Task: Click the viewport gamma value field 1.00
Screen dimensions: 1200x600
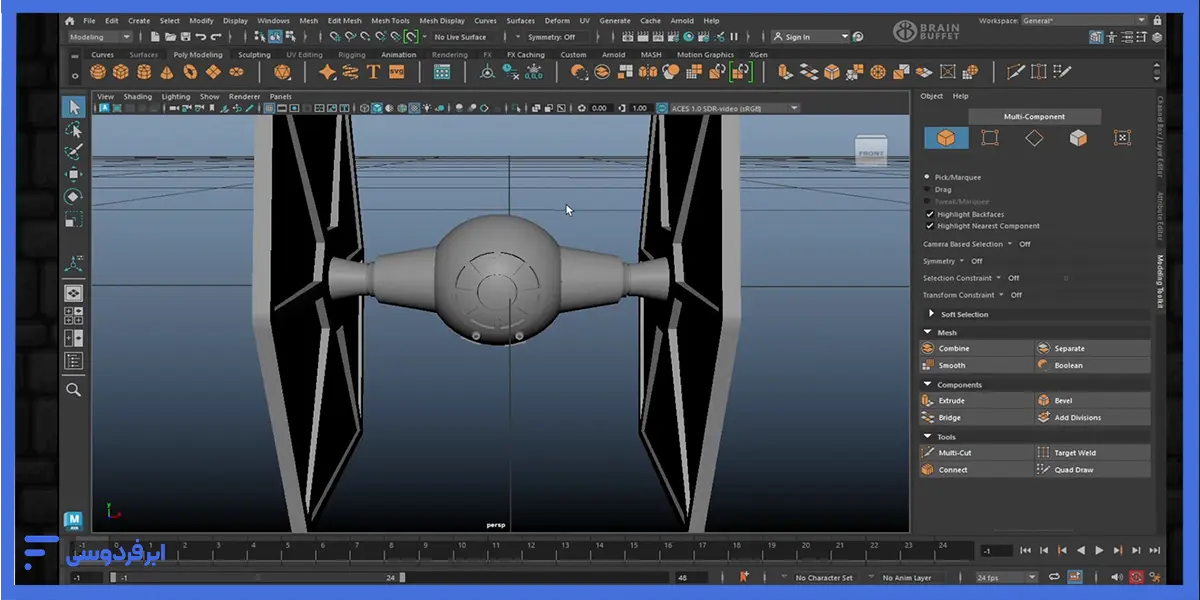Action: coord(640,108)
